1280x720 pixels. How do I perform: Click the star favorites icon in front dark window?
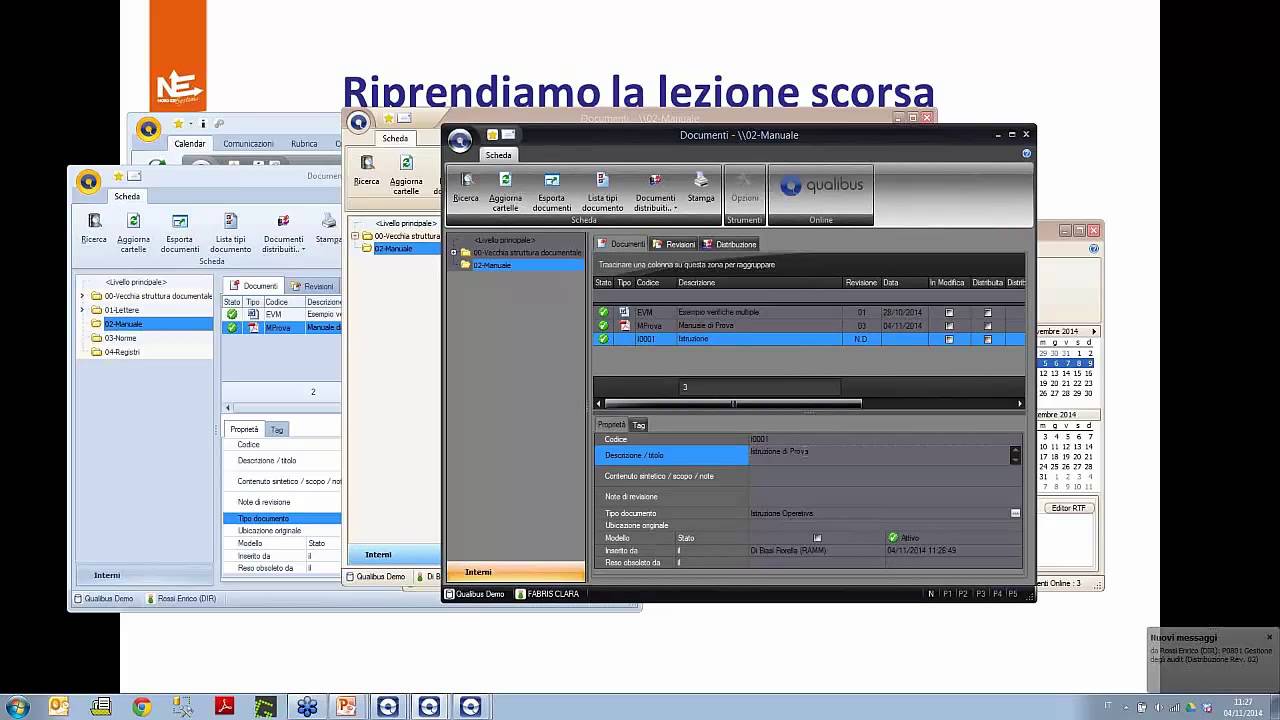(492, 134)
